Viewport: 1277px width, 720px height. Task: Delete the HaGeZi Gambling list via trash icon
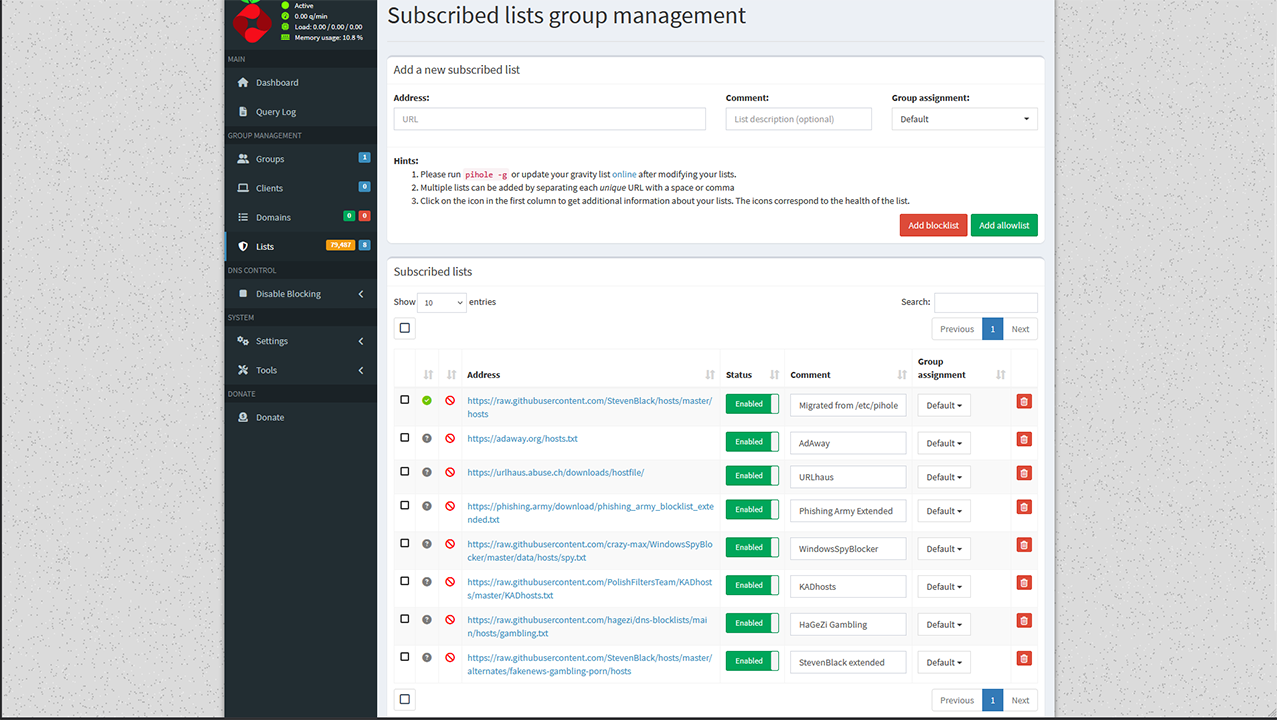(1023, 621)
